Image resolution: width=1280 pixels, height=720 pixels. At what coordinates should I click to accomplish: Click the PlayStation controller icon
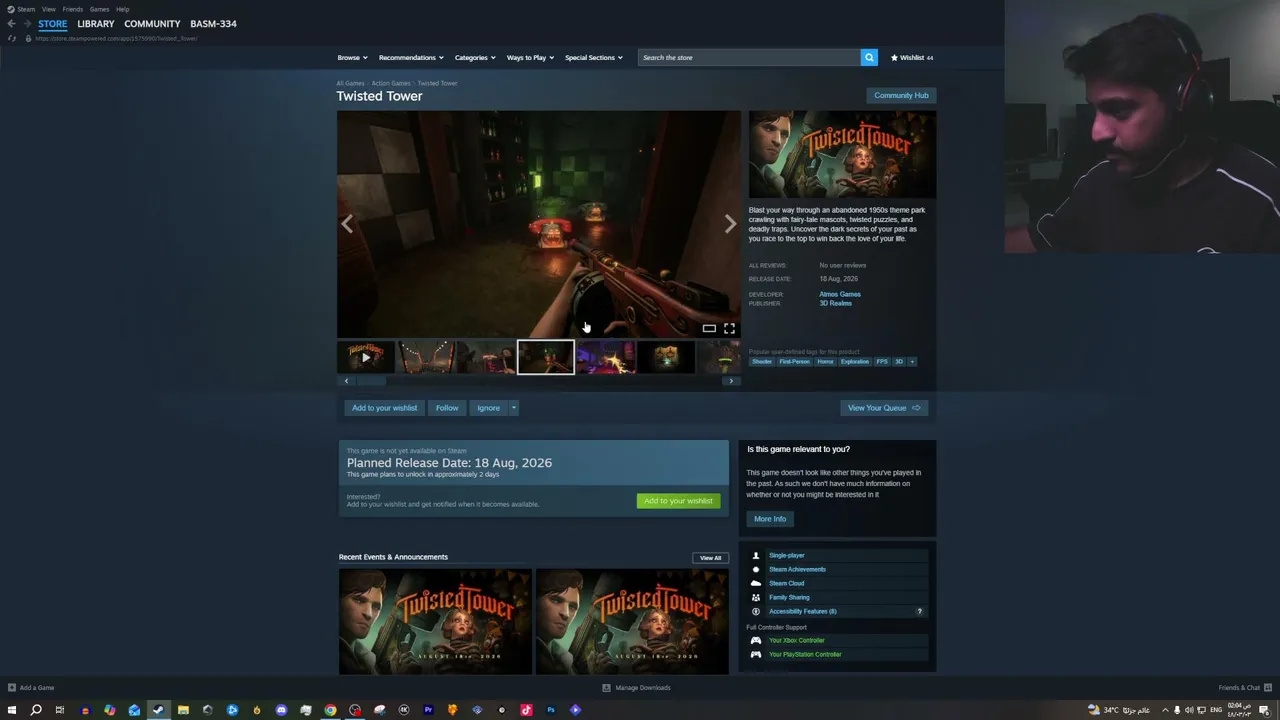[x=756, y=654]
